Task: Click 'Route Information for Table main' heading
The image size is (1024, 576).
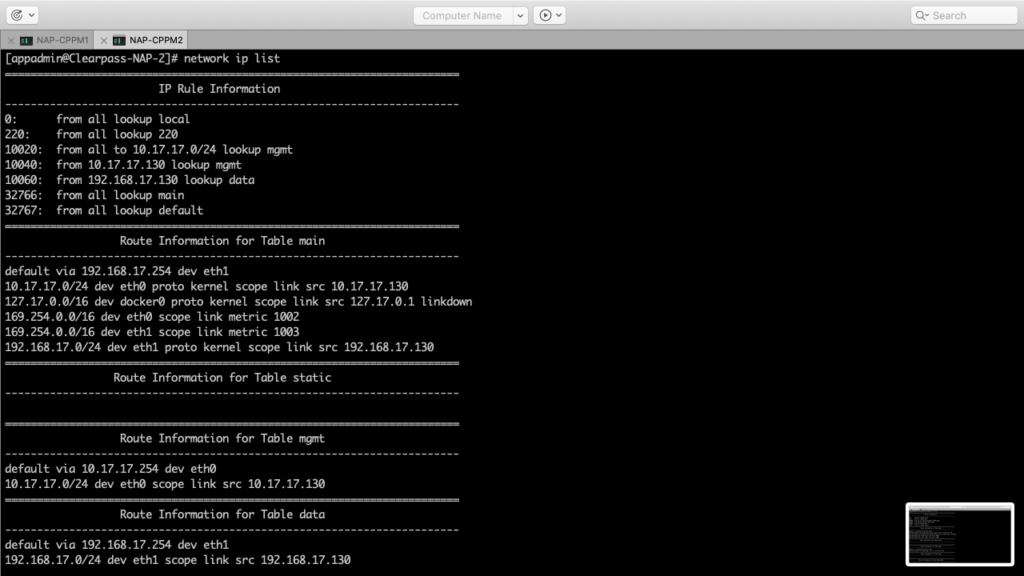Action: tap(222, 241)
